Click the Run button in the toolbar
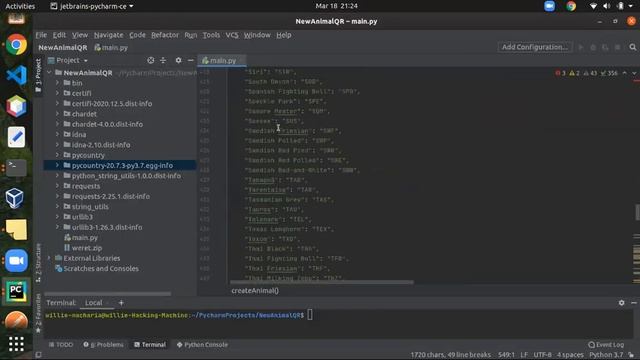The height and width of the screenshot is (360, 640). [581, 47]
